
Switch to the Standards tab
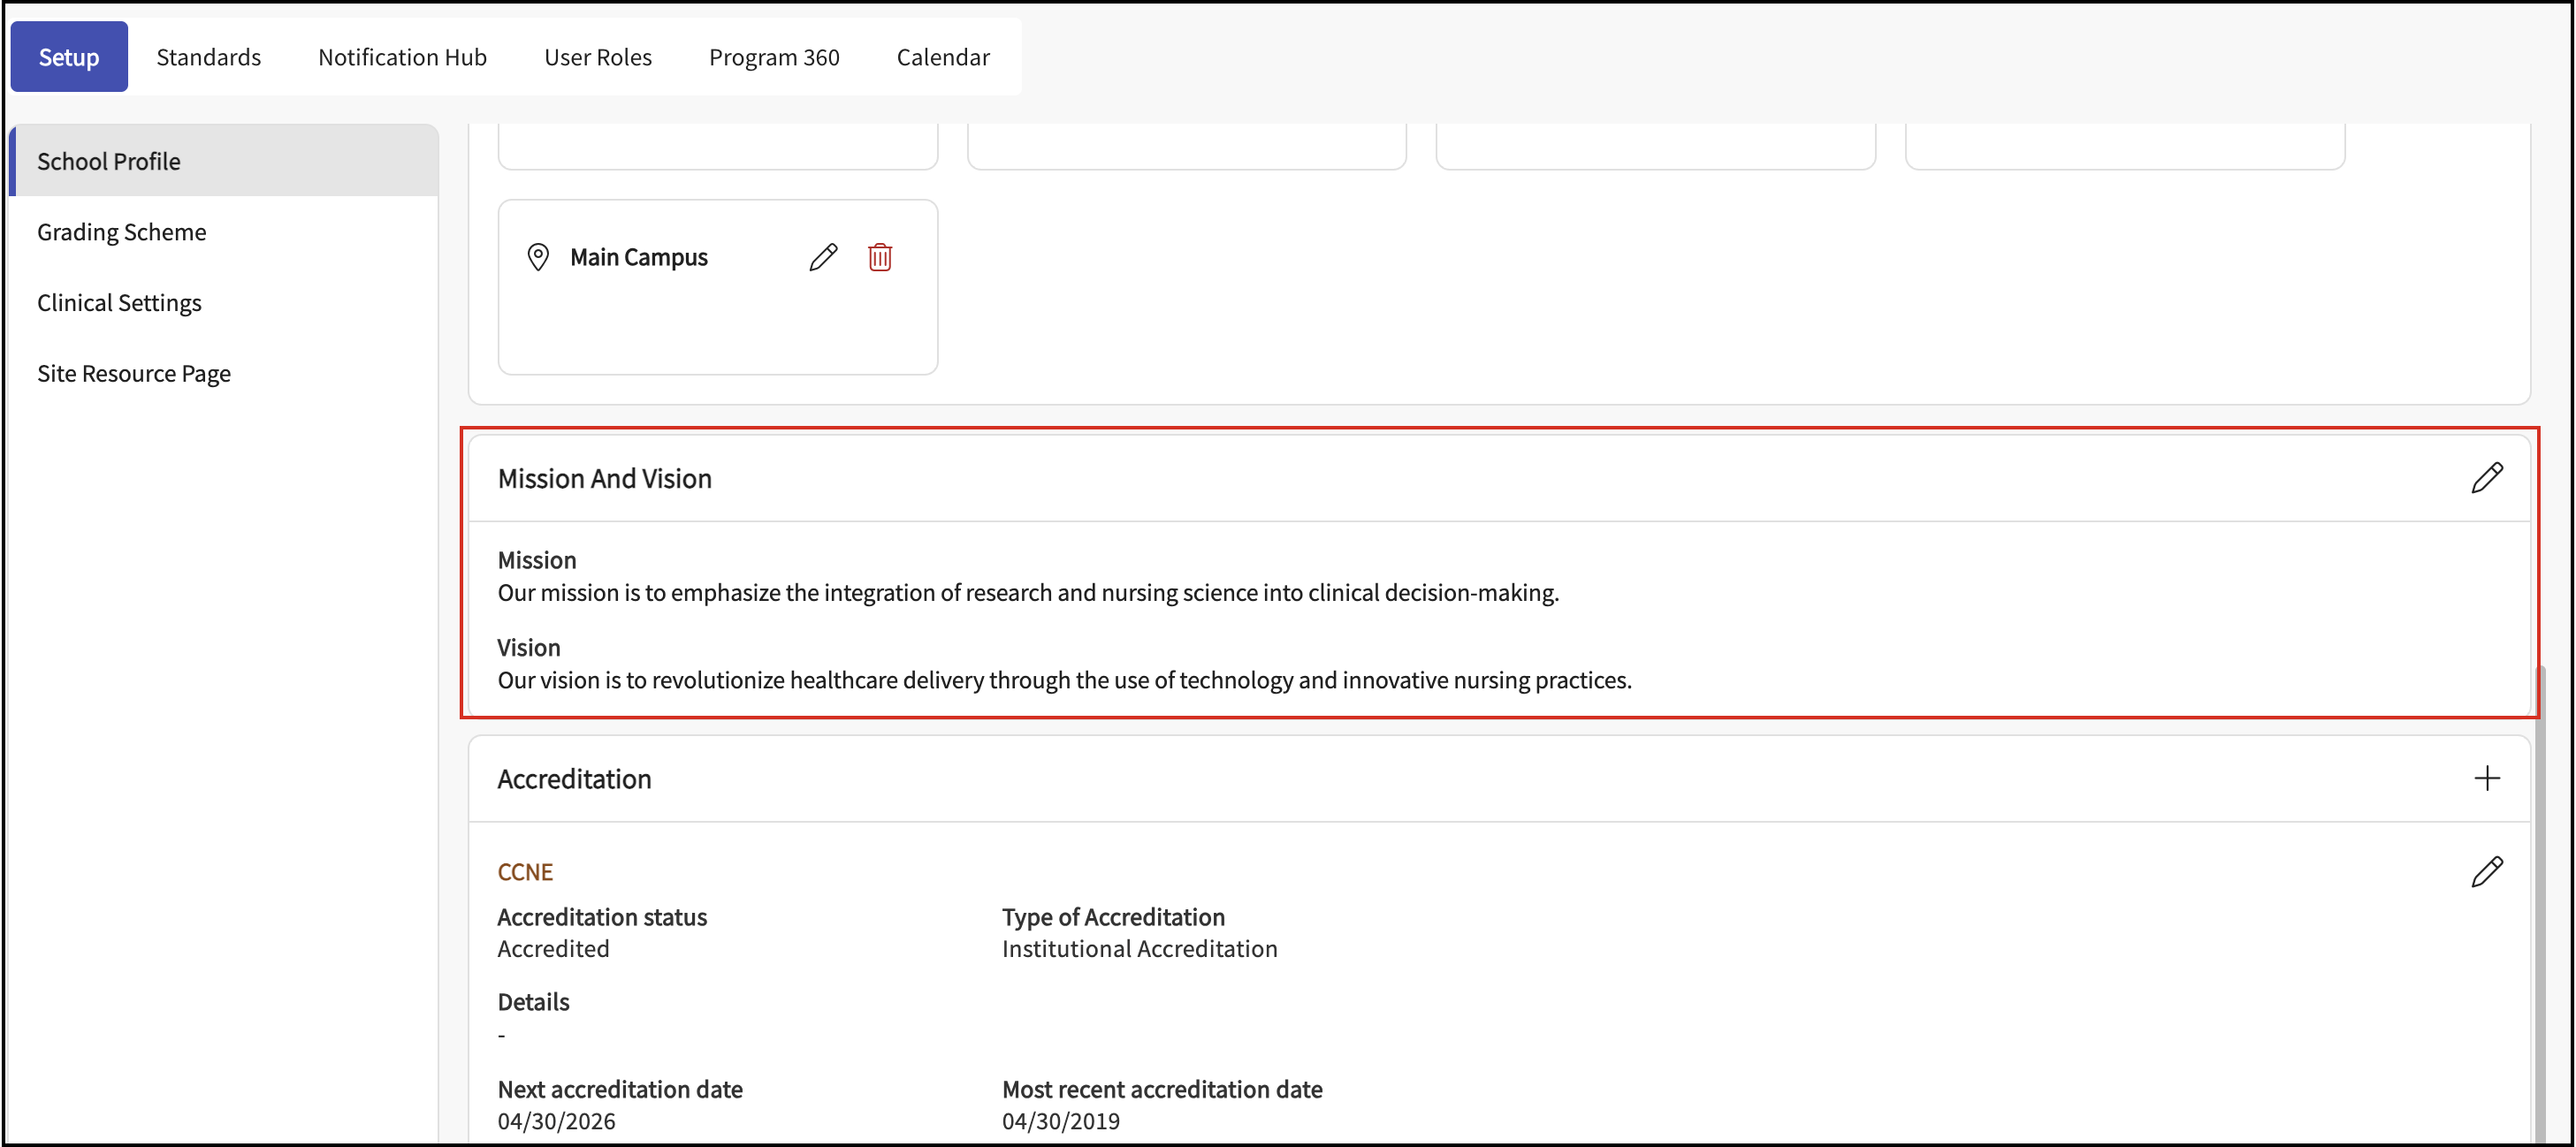pos(208,57)
